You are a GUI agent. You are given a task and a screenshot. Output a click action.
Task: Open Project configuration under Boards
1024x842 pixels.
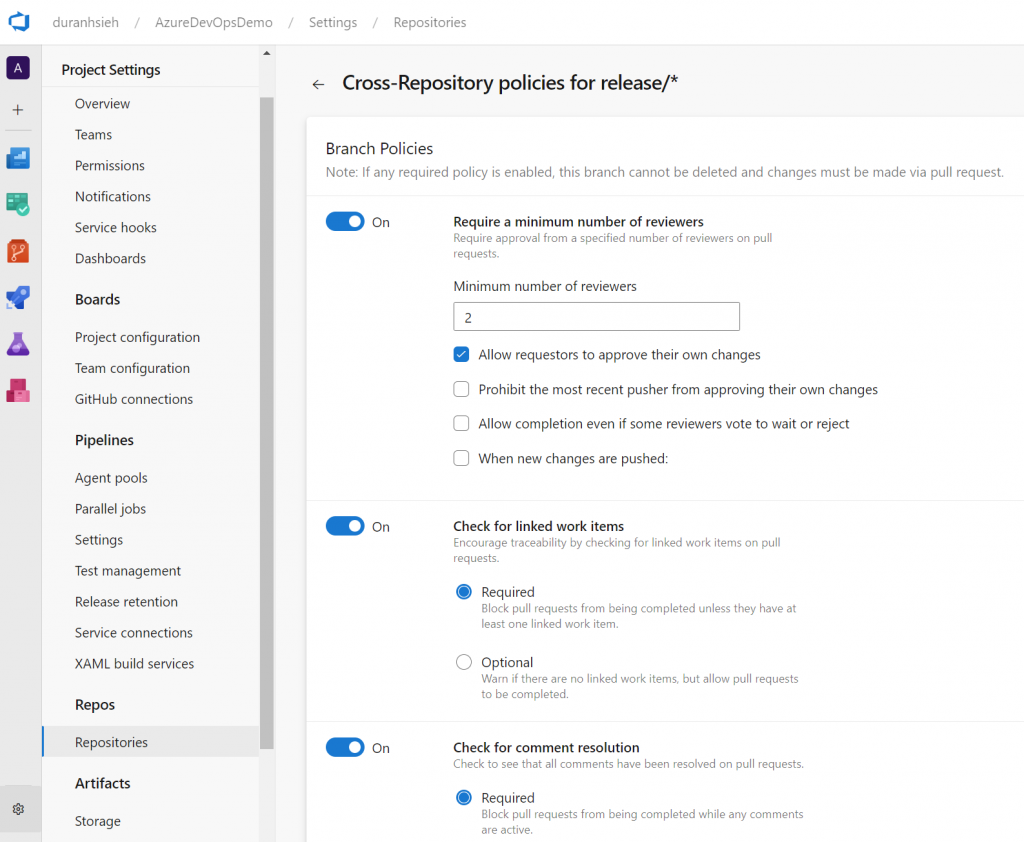click(138, 337)
